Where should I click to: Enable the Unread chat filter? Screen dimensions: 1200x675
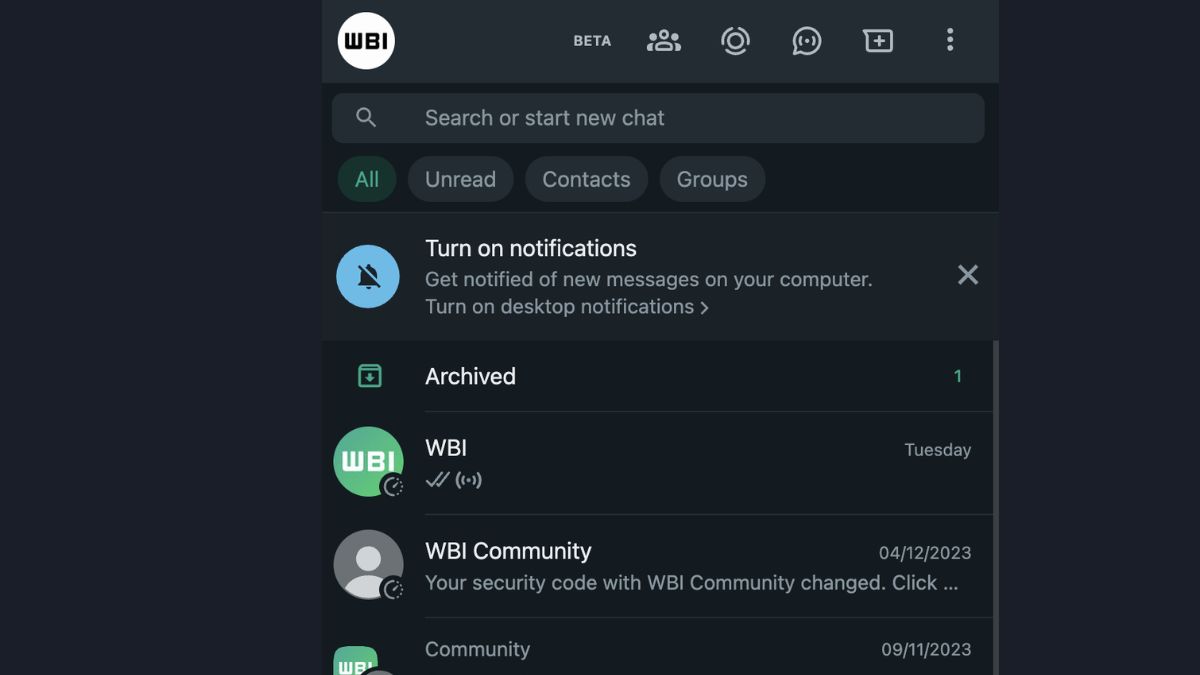click(x=460, y=180)
